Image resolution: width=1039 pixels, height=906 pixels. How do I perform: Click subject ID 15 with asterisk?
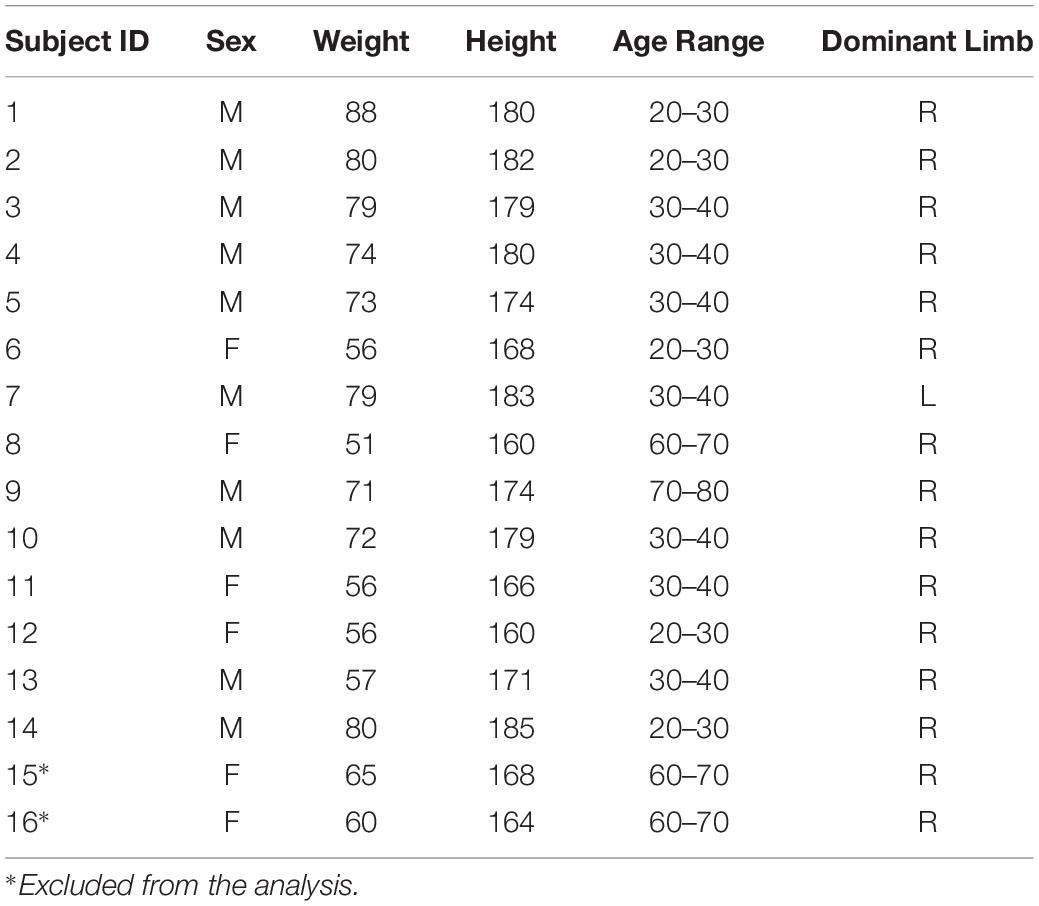(x=27, y=775)
